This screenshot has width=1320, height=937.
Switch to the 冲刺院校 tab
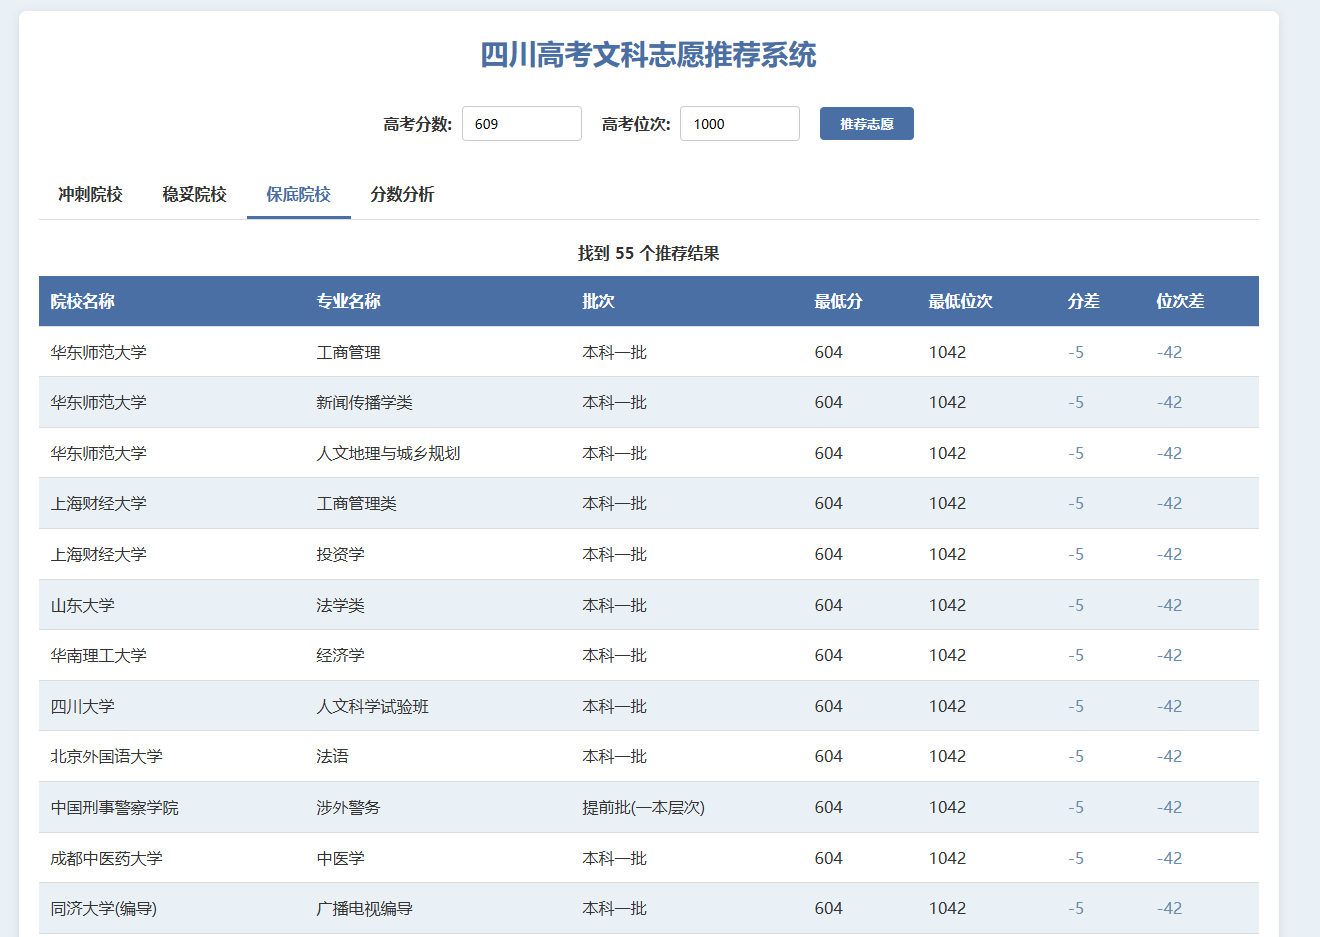90,194
